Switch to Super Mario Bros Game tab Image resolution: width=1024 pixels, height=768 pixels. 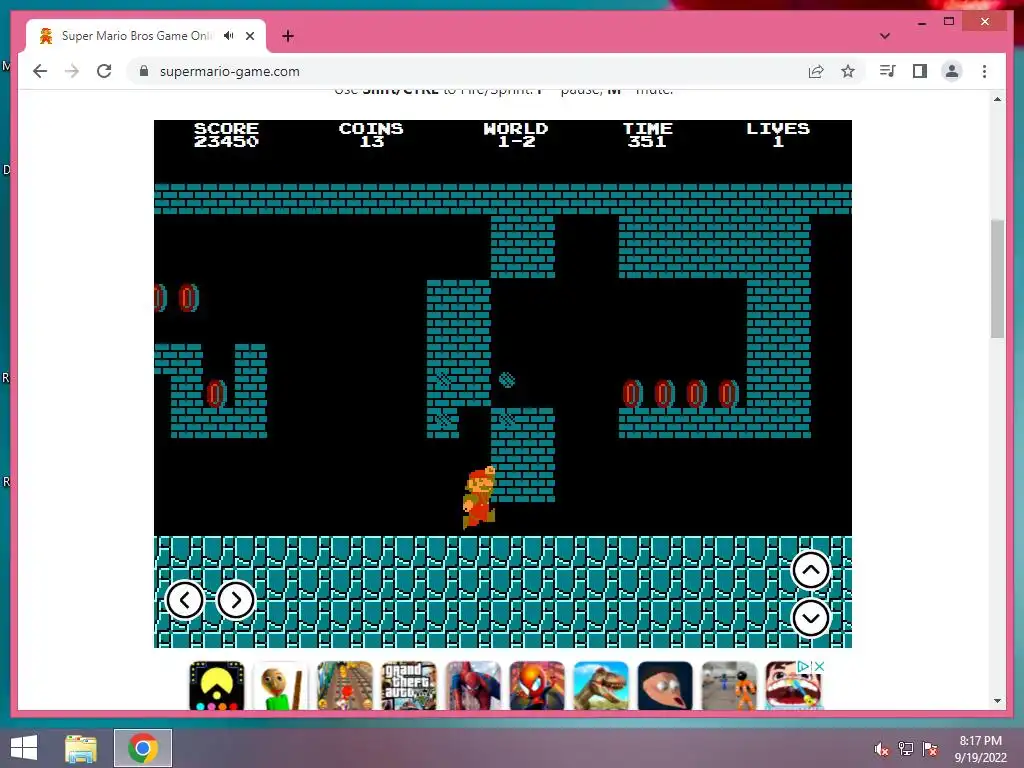[146, 36]
